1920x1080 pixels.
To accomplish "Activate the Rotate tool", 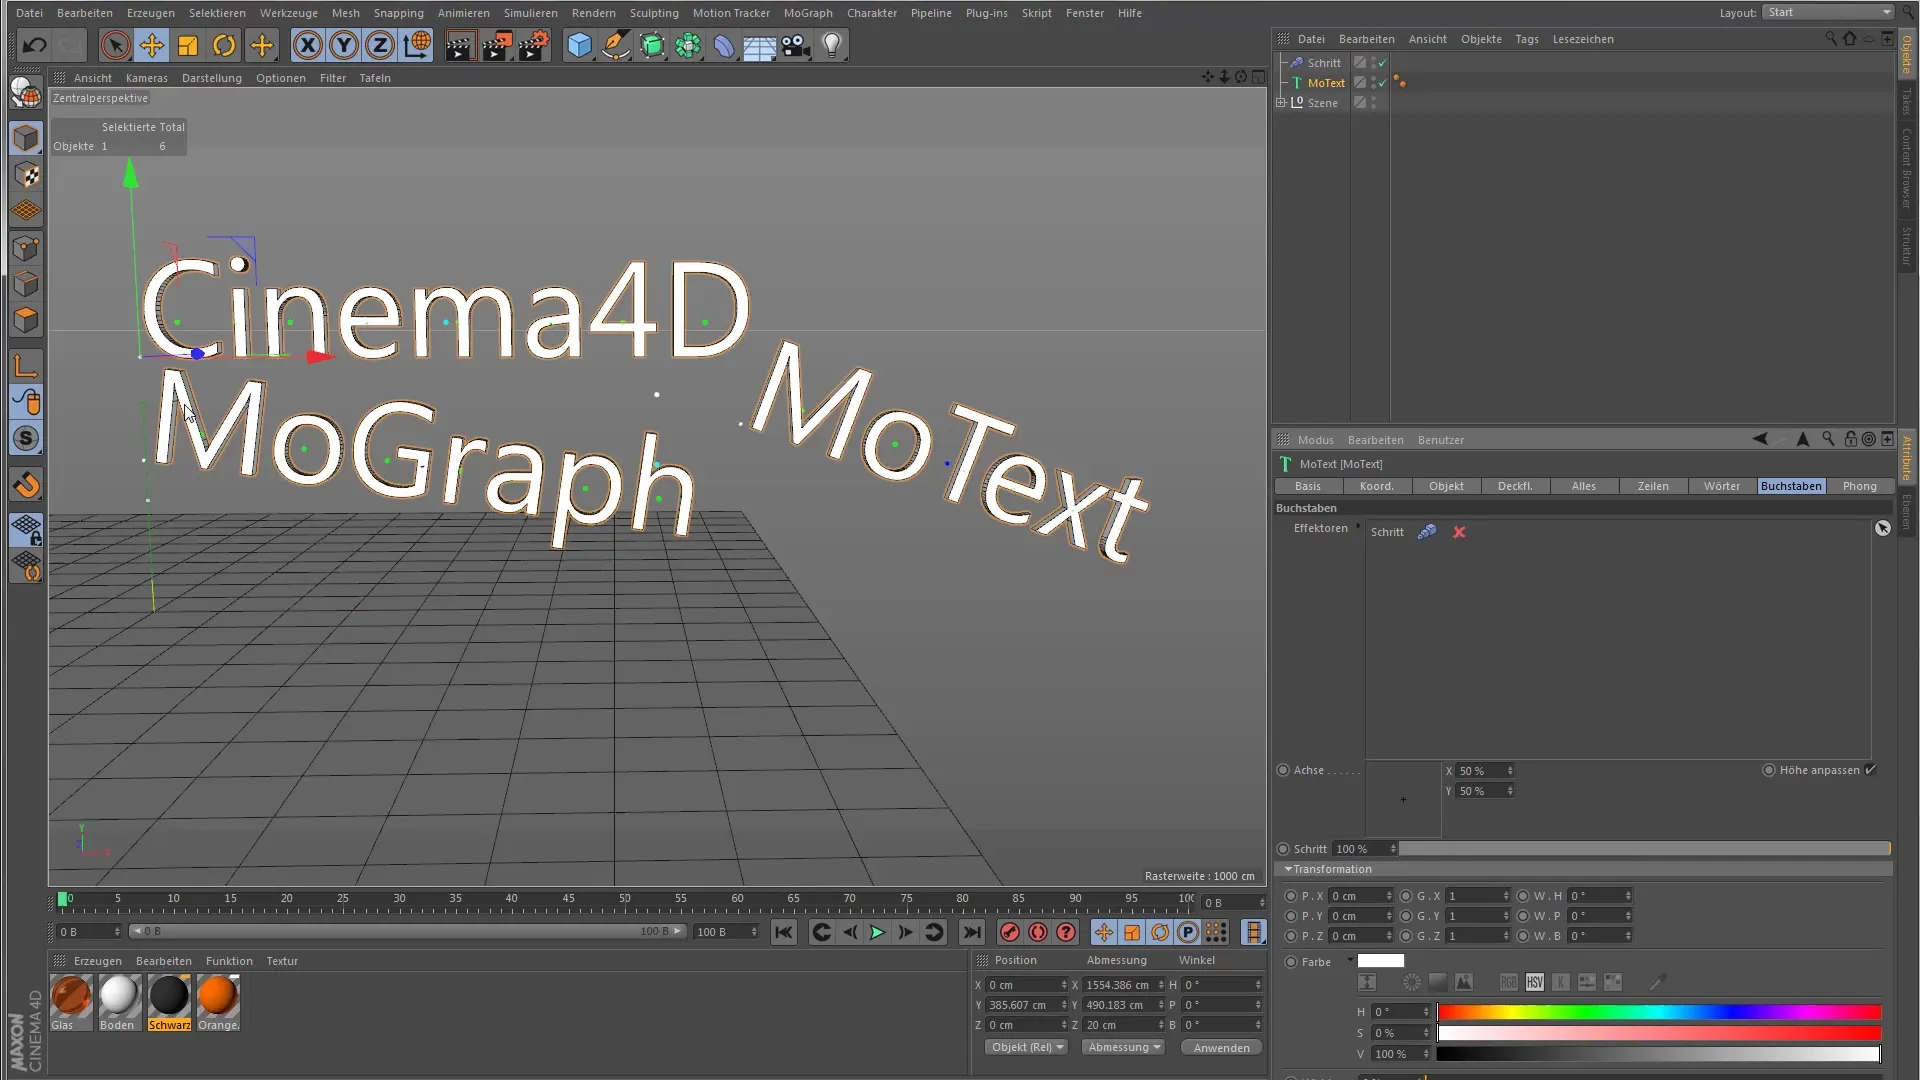I will 224,45.
